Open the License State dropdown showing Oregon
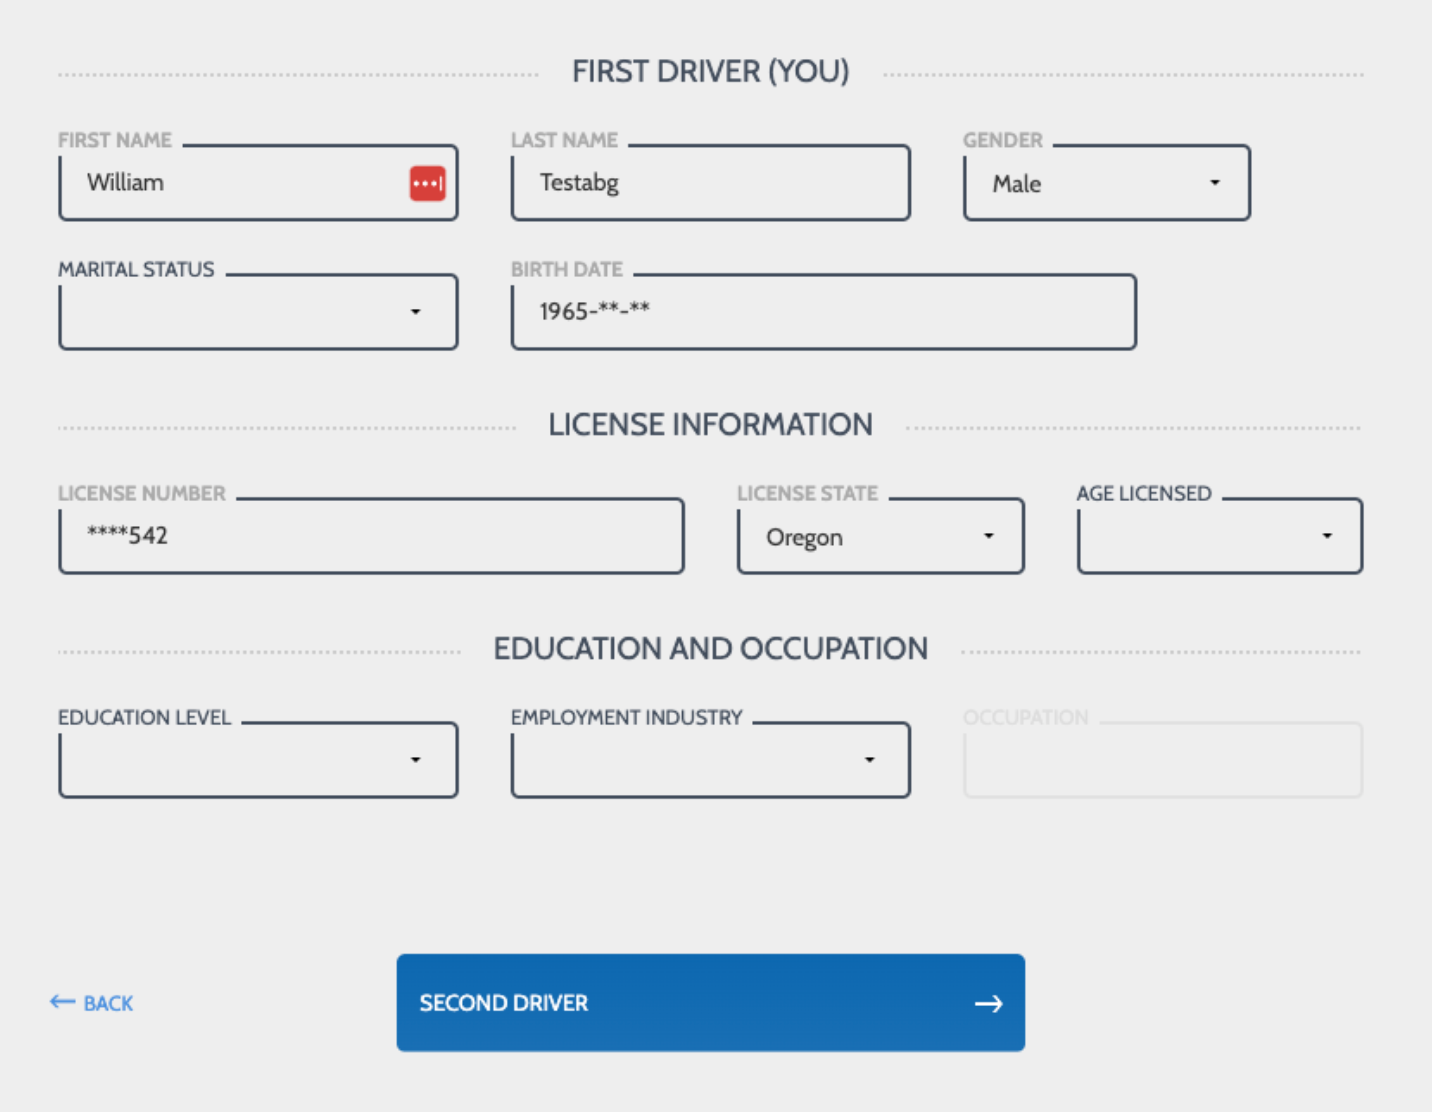Screen dimensions: 1432x1112 881,536
